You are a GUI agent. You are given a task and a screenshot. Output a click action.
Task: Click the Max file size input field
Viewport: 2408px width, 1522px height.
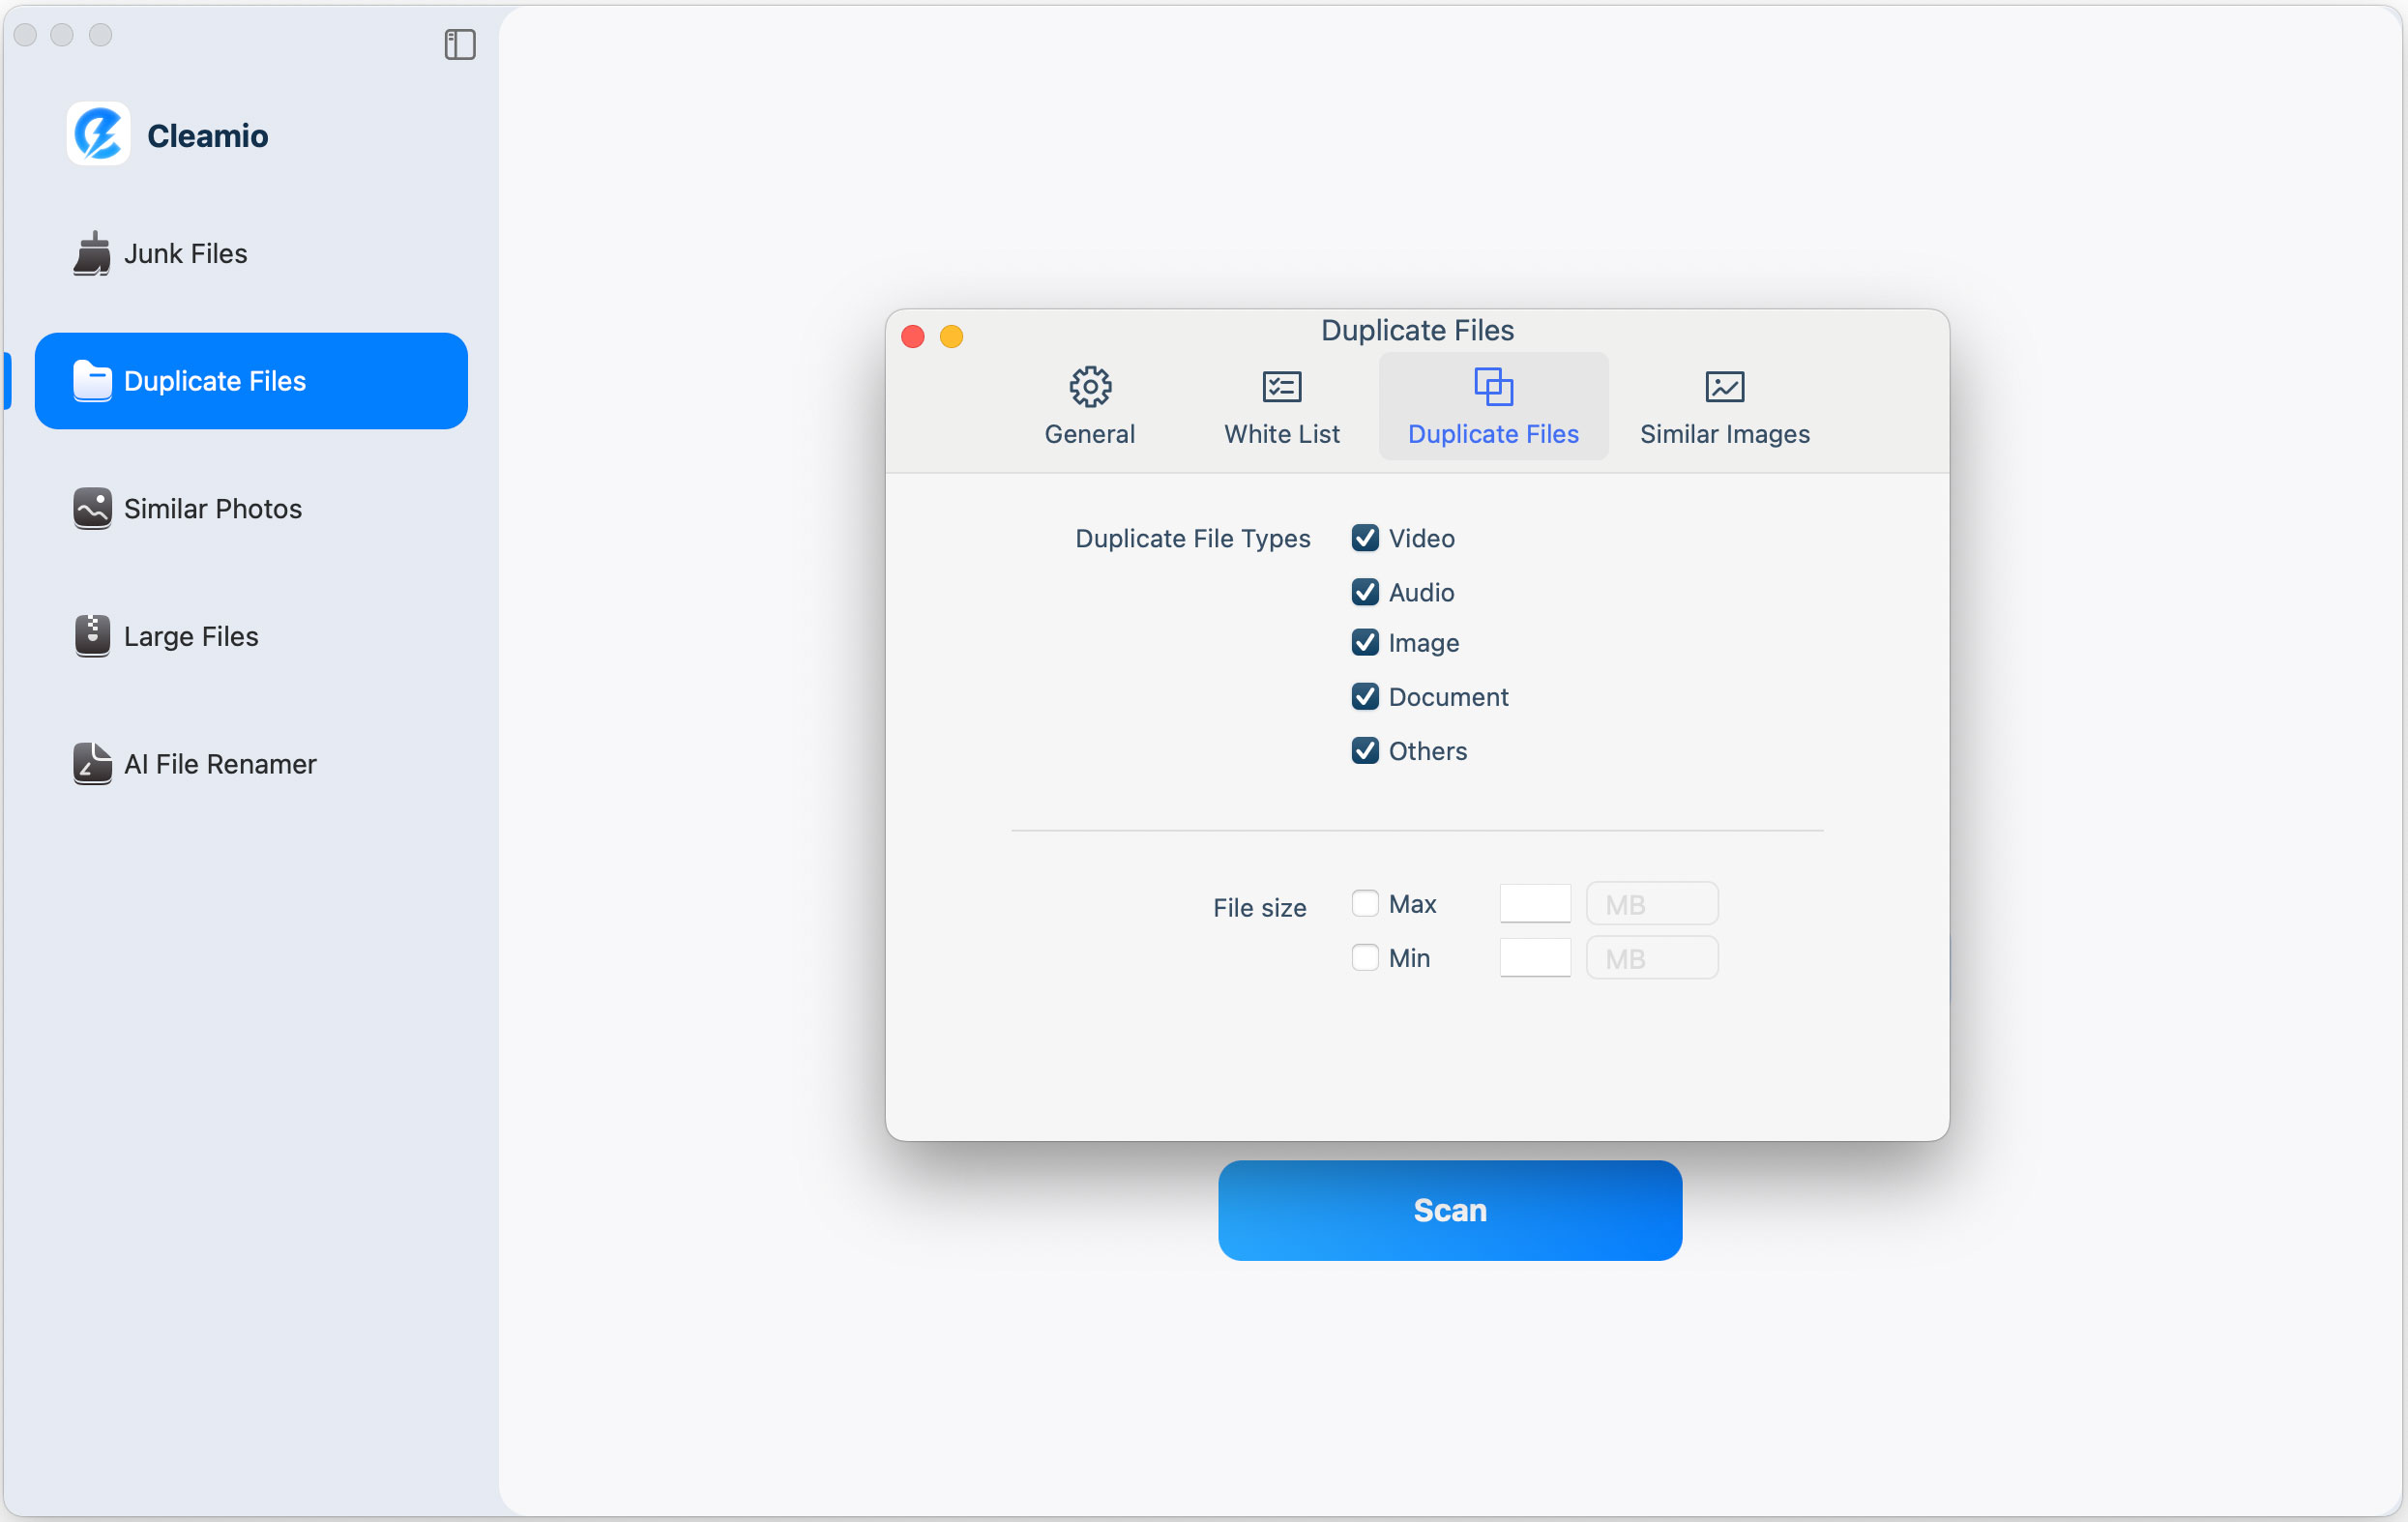coord(1536,903)
